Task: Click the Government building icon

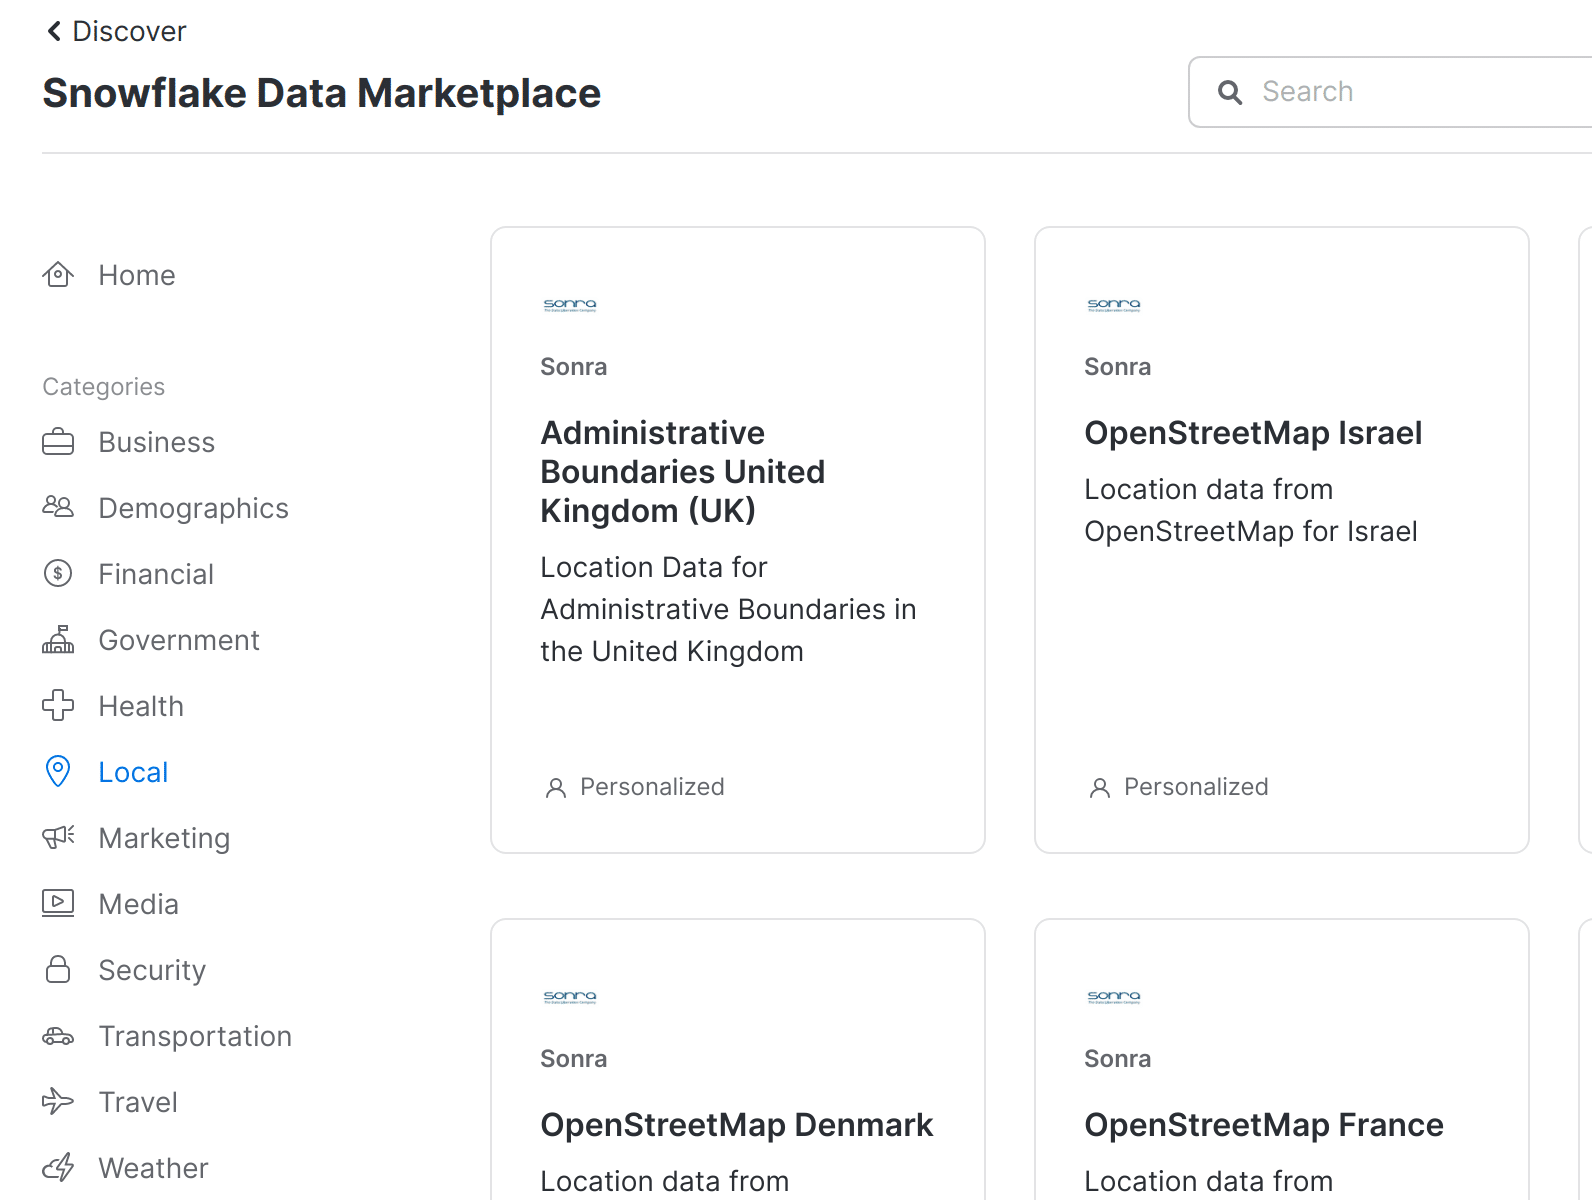Action: click(x=58, y=640)
